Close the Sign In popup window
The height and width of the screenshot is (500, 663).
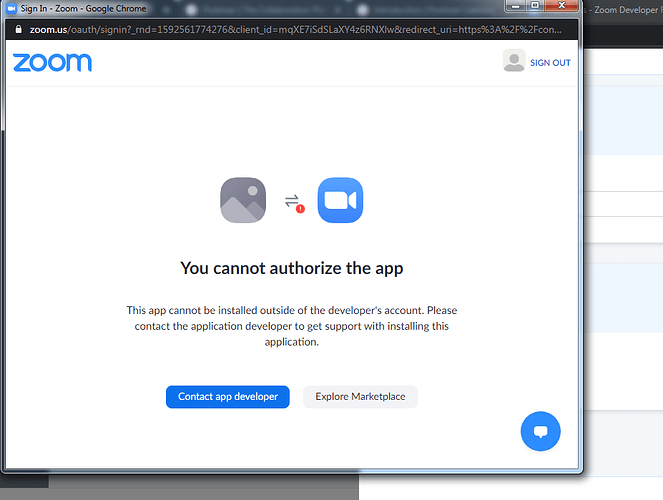tap(562, 6)
